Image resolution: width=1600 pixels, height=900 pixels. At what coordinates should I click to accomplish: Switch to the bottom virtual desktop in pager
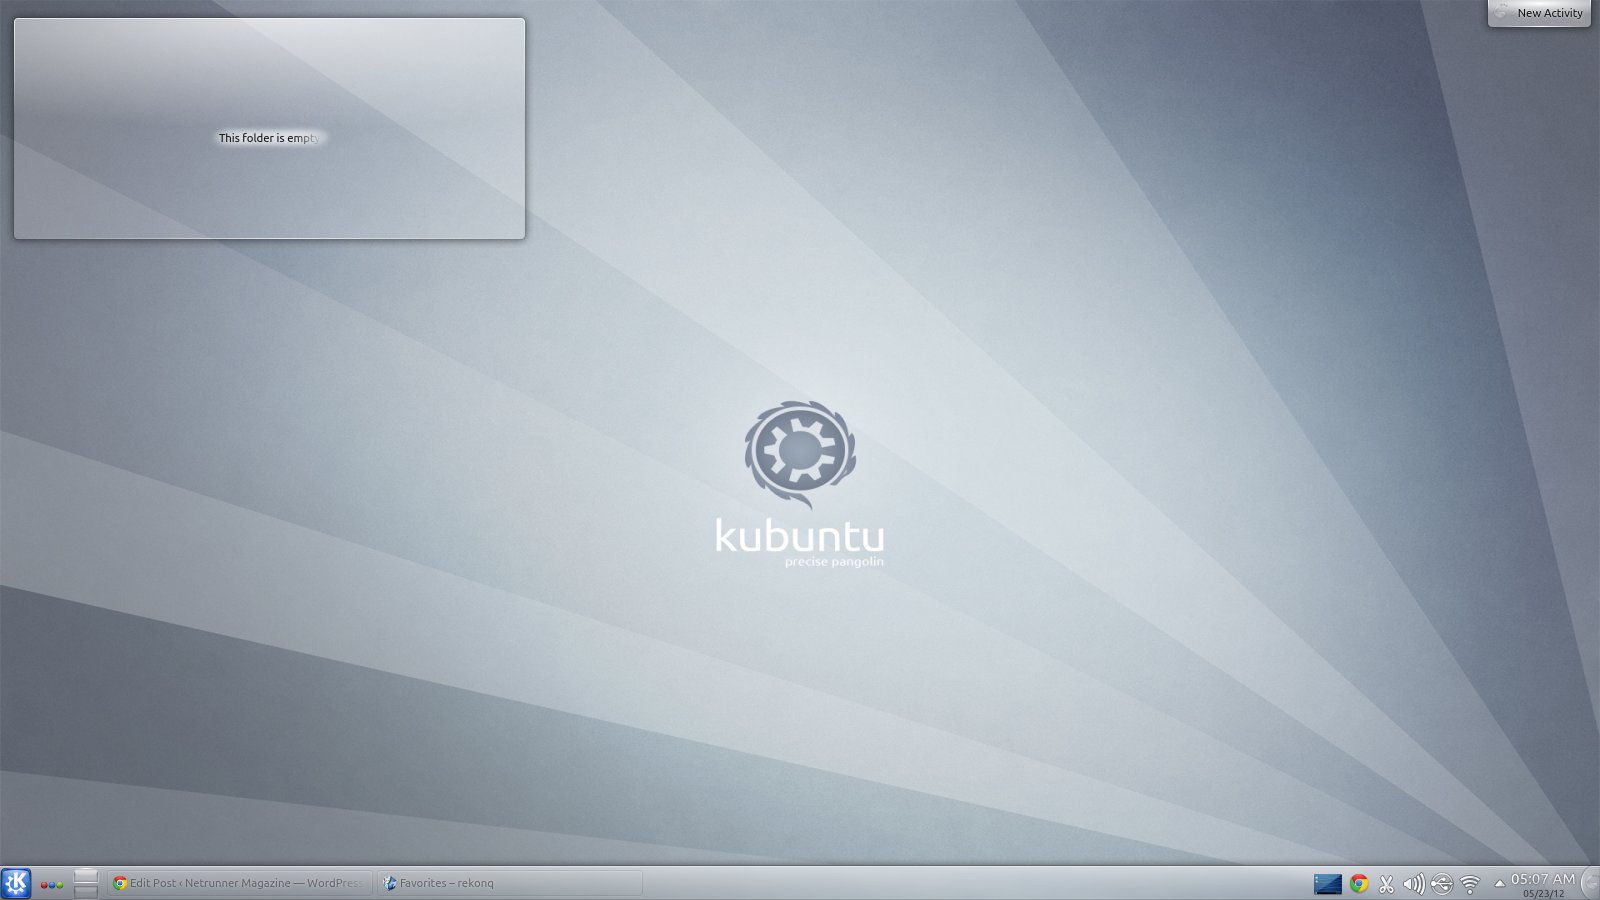[x=86, y=892]
